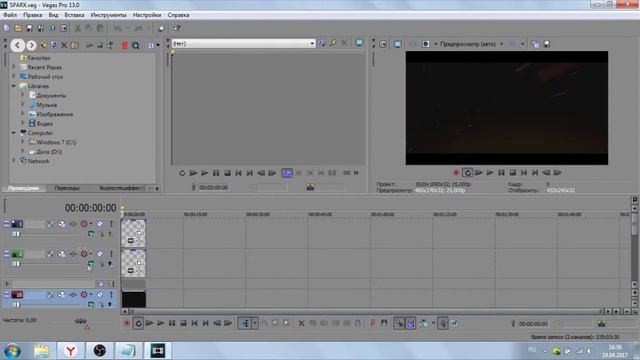Stop playback in timeline transport bar
This screenshot has height=360, width=640.
click(x=183, y=323)
